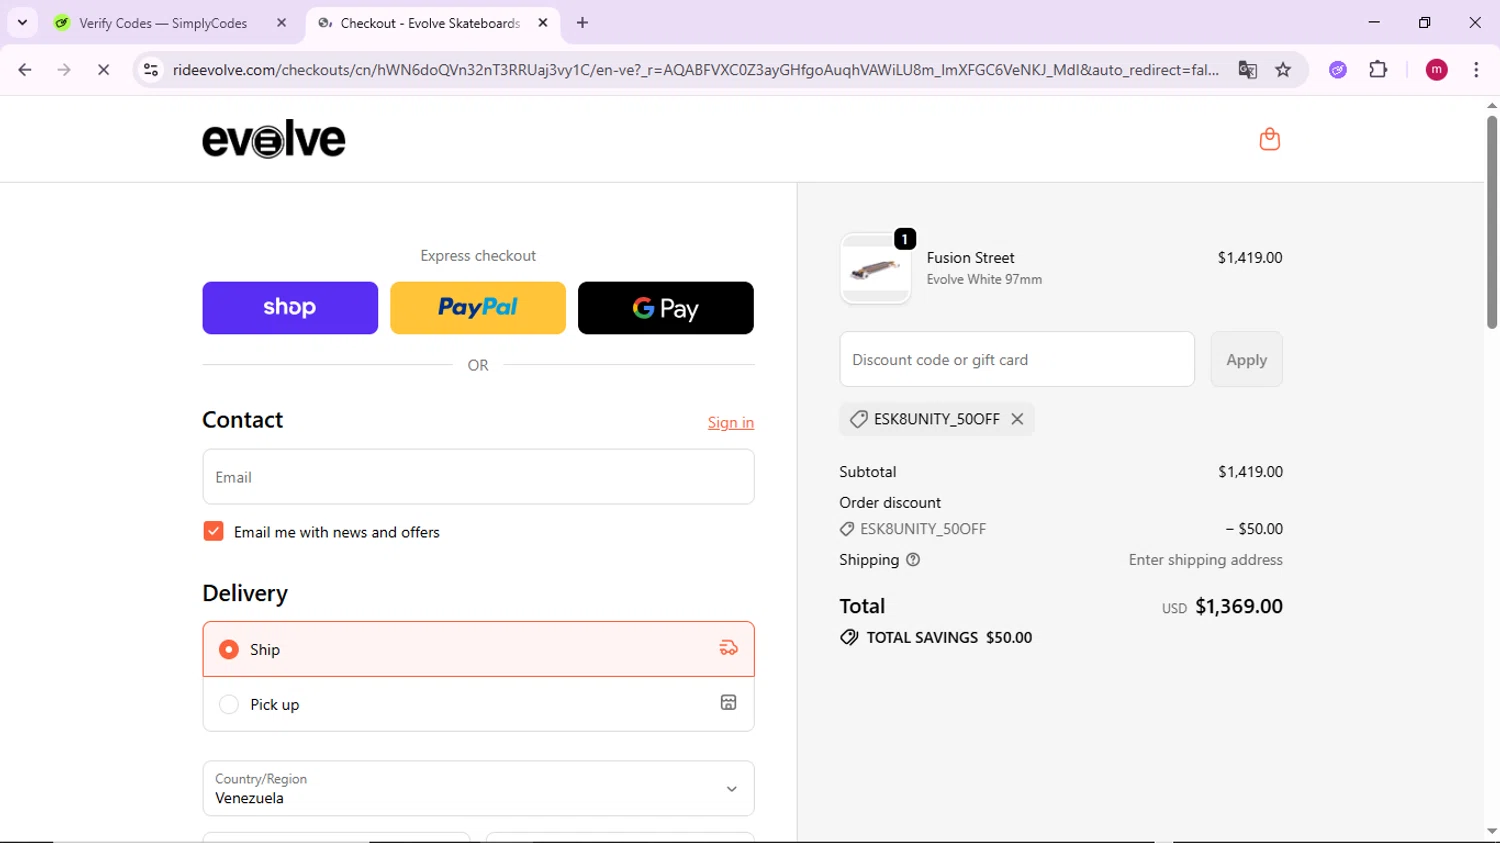Click the page vertical scrollbar
The image size is (1500, 843).
[x=1491, y=222]
